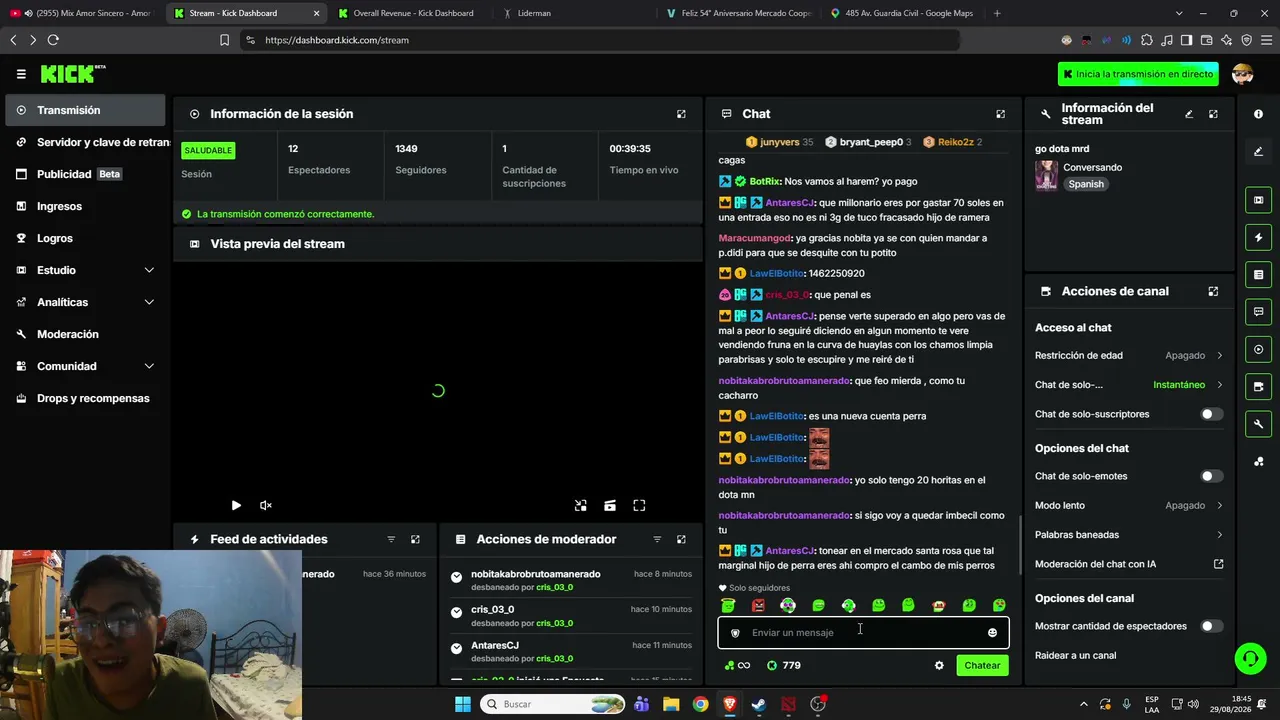Maximize the Información de la sesión panel
1280x720 pixels.
(681, 114)
